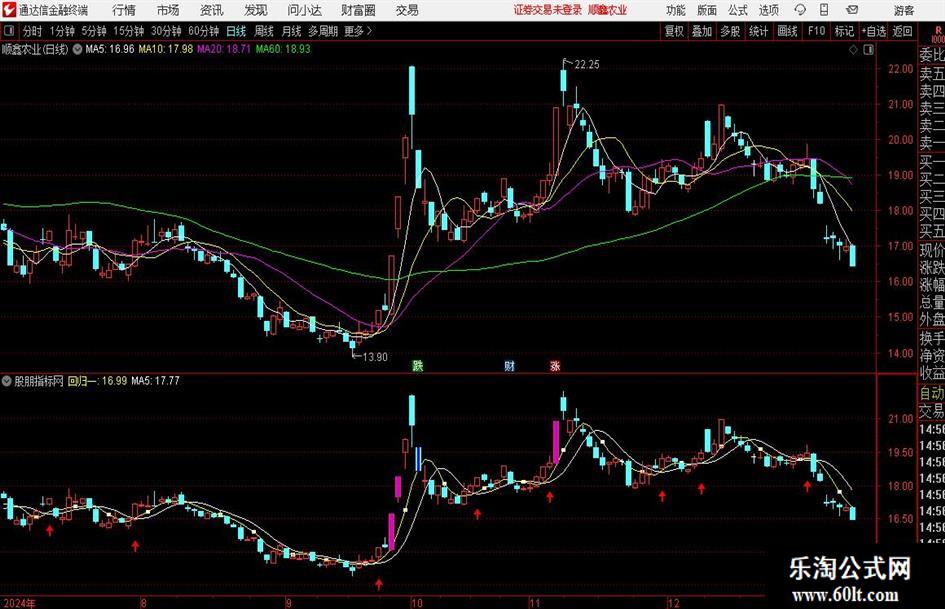Open the 交易 menu

click(407, 10)
